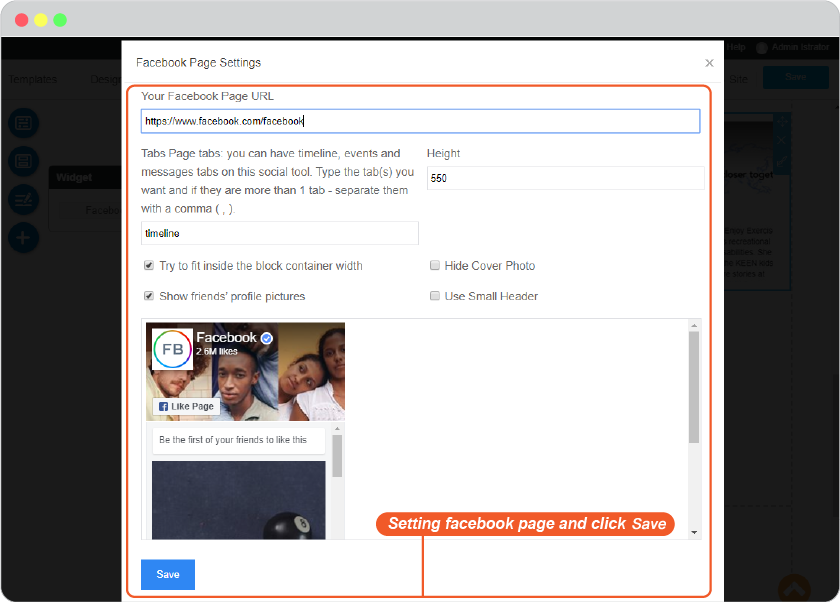The width and height of the screenshot is (840, 602).
Task: Click the Facebook Page URL input field
Action: [421, 121]
